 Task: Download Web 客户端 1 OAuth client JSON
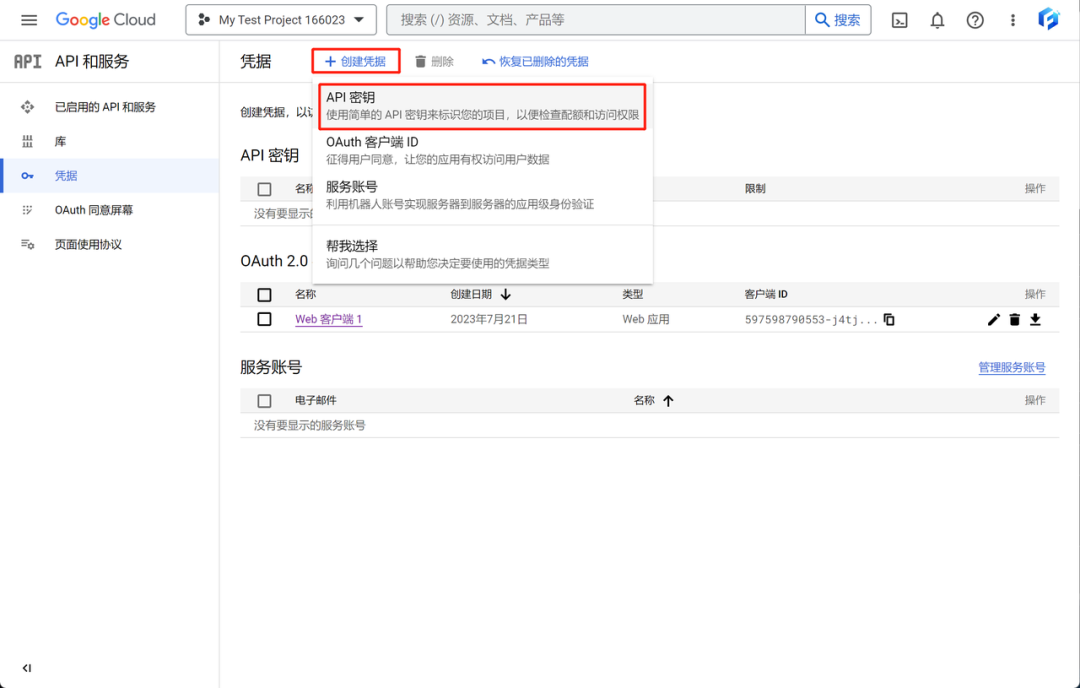(x=1035, y=320)
